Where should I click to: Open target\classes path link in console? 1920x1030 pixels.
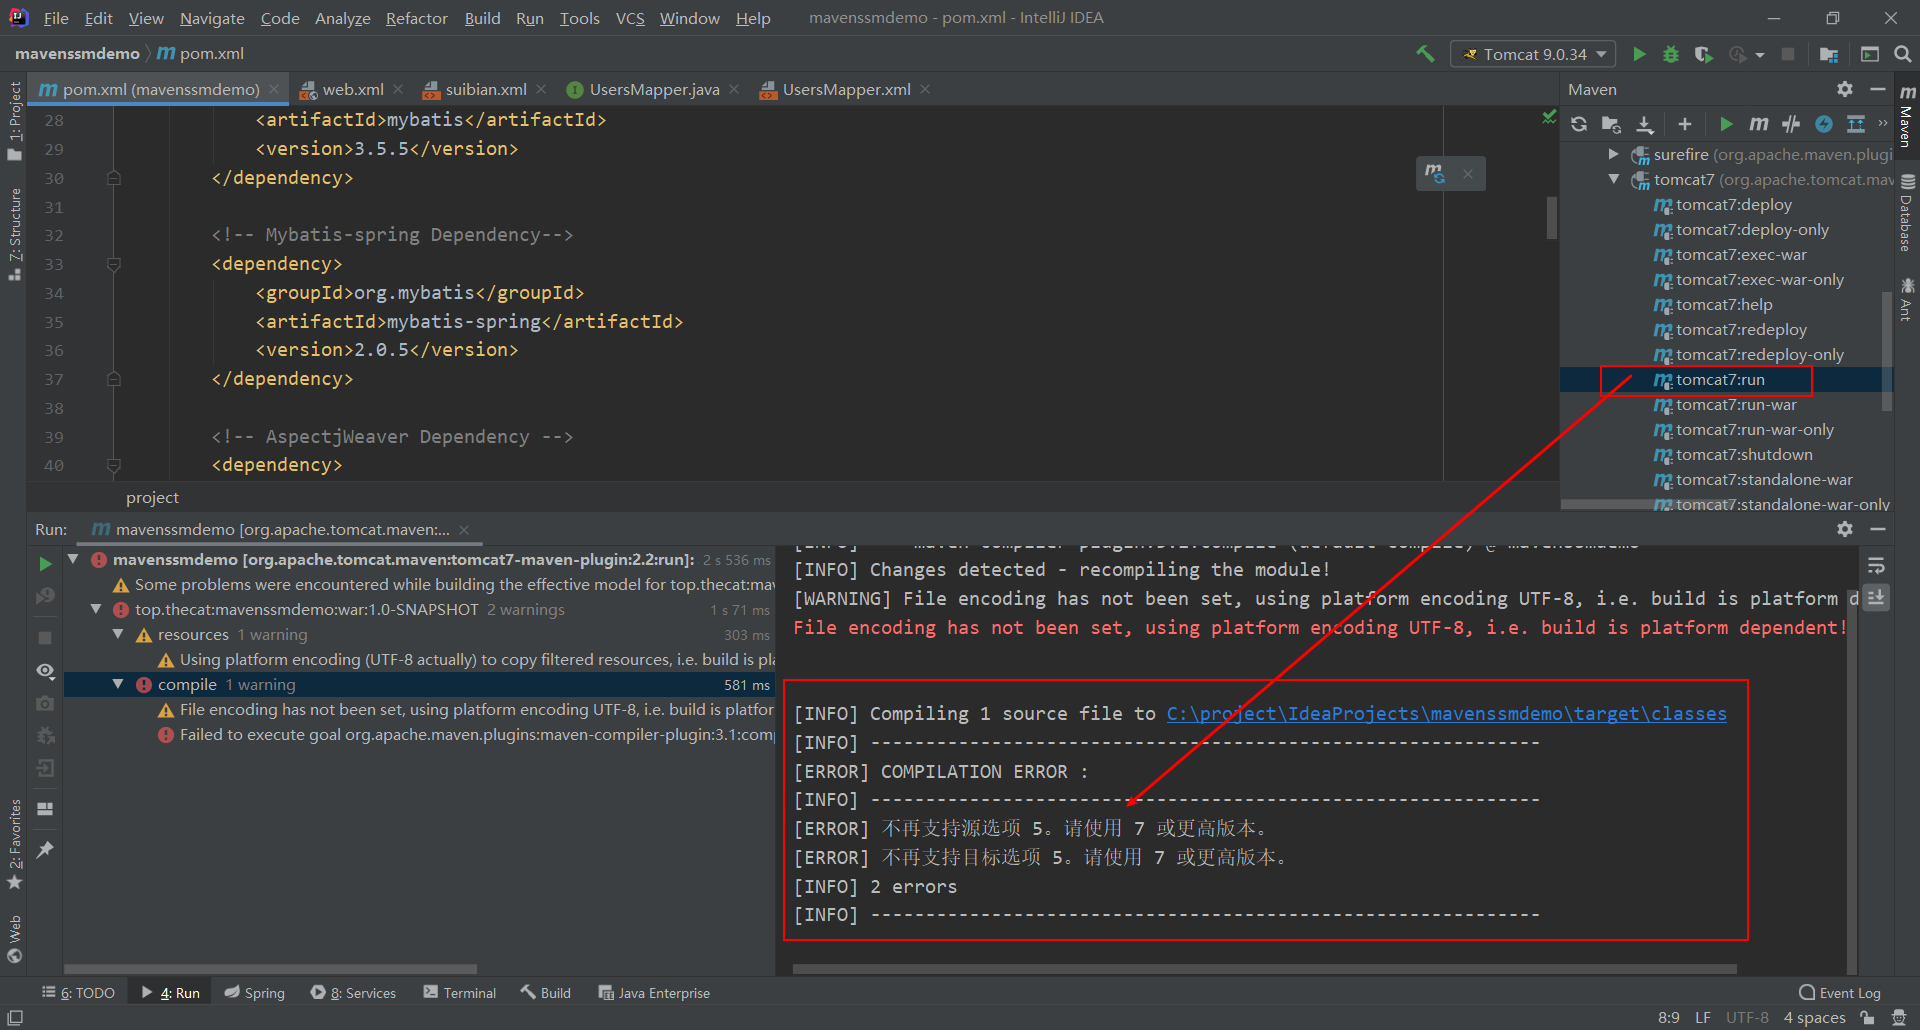[x=1446, y=714]
